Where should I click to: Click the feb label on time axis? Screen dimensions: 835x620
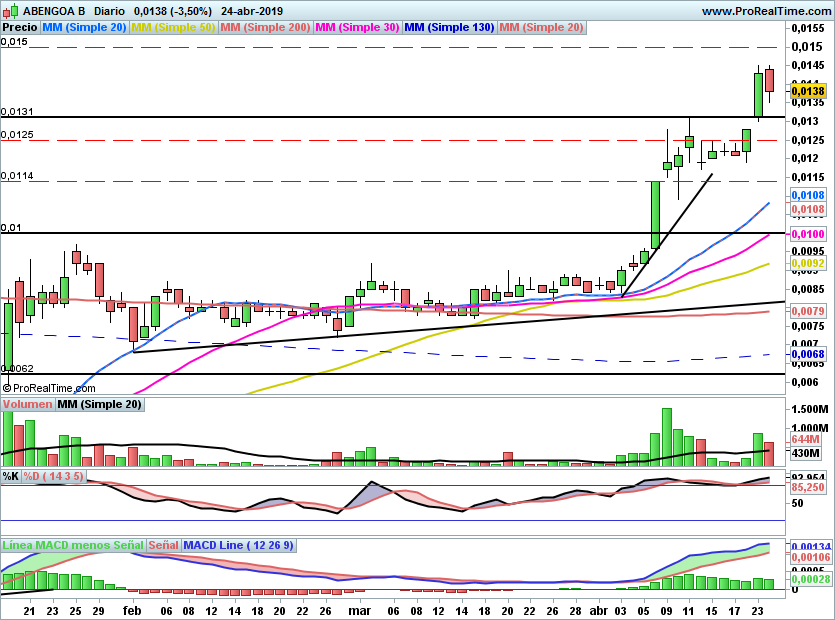132,610
